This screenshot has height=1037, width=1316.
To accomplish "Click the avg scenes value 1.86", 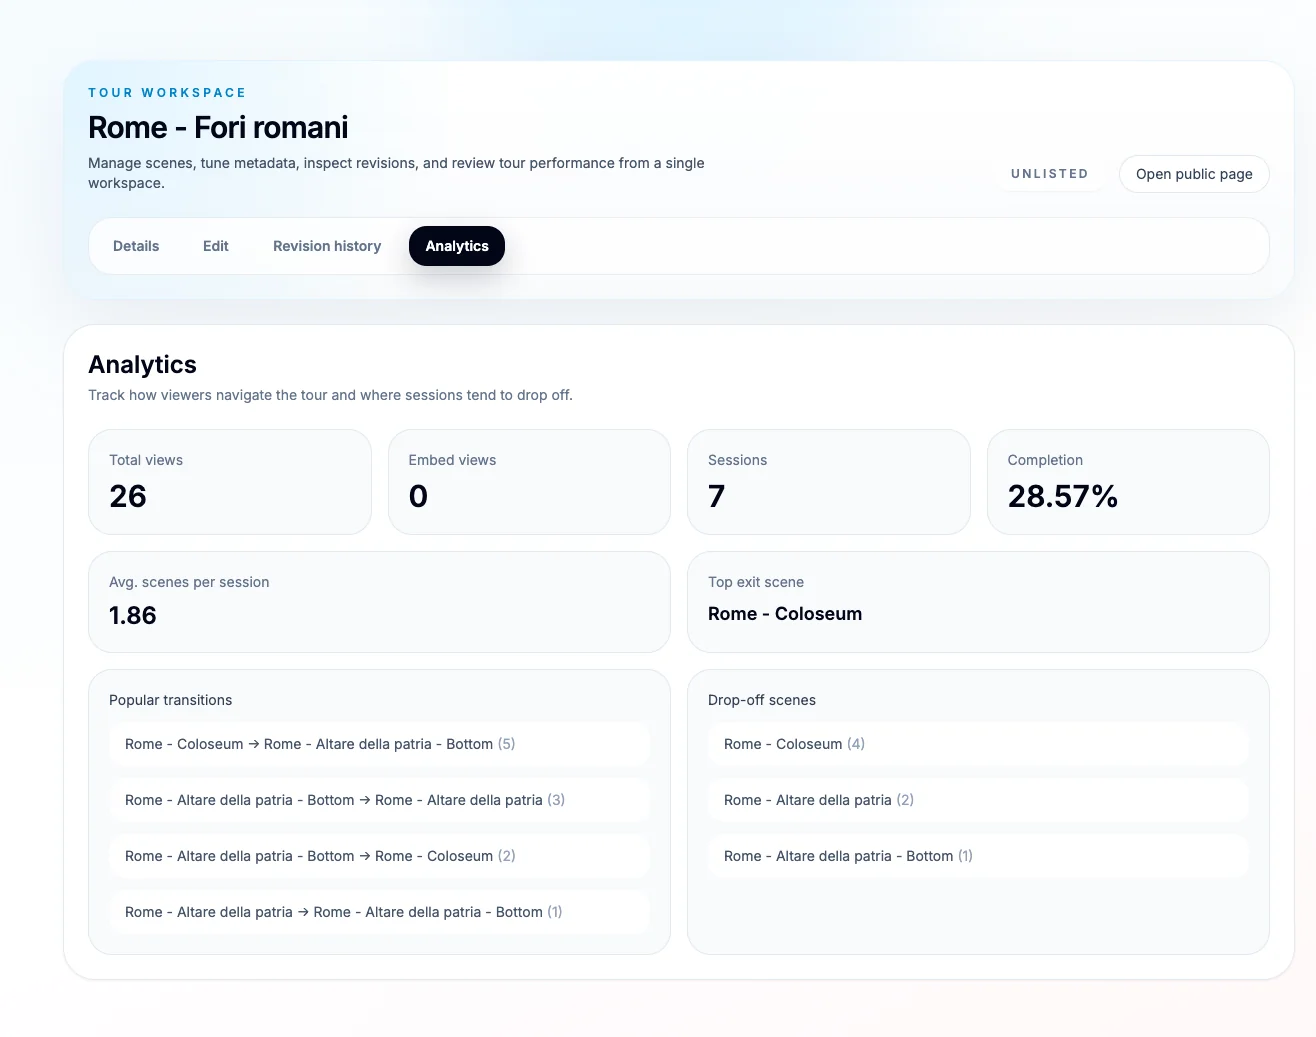I will click(133, 615).
